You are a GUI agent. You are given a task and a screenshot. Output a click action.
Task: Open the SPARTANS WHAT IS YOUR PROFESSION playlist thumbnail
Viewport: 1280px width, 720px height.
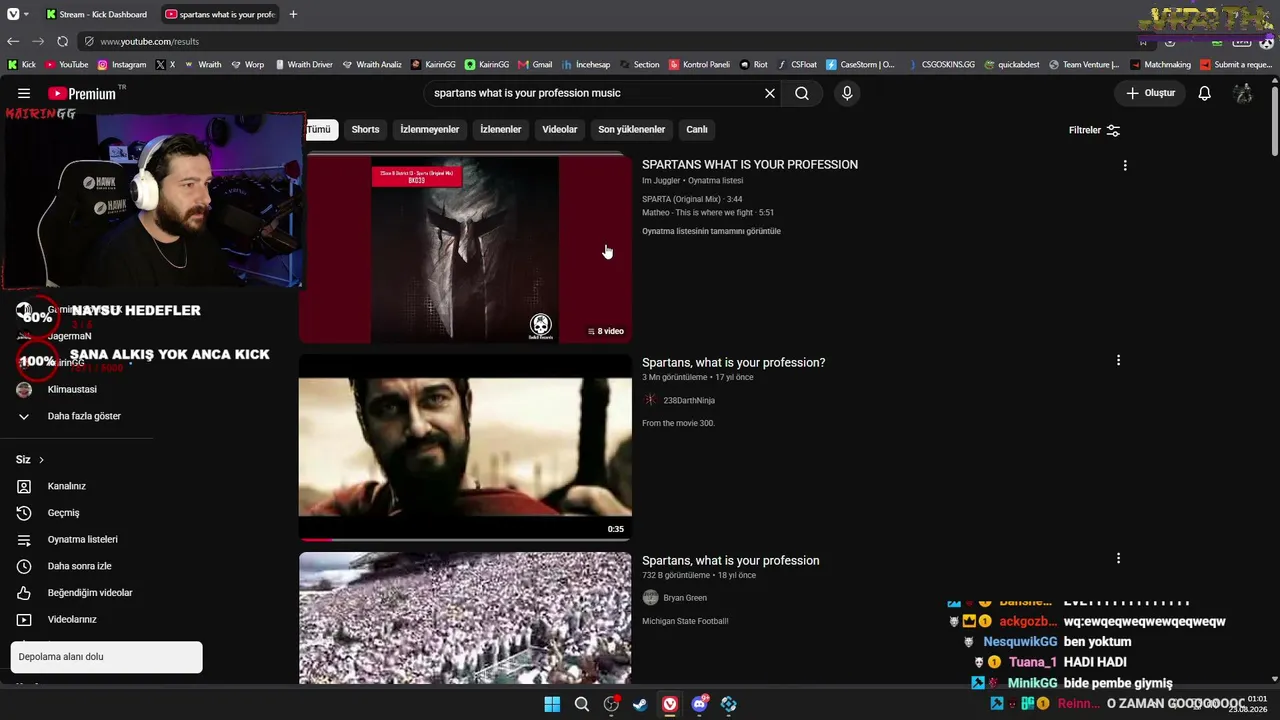click(x=465, y=249)
